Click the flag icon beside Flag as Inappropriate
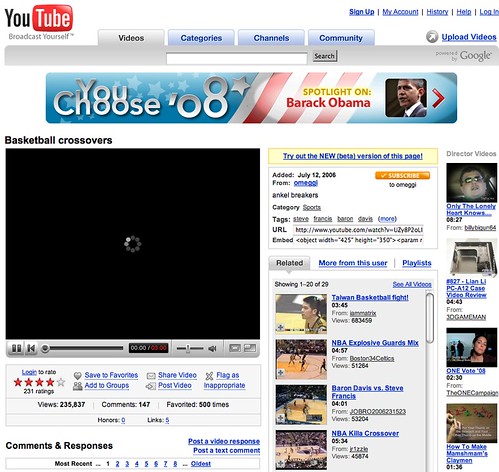The width and height of the screenshot is (499, 472). coord(209,376)
